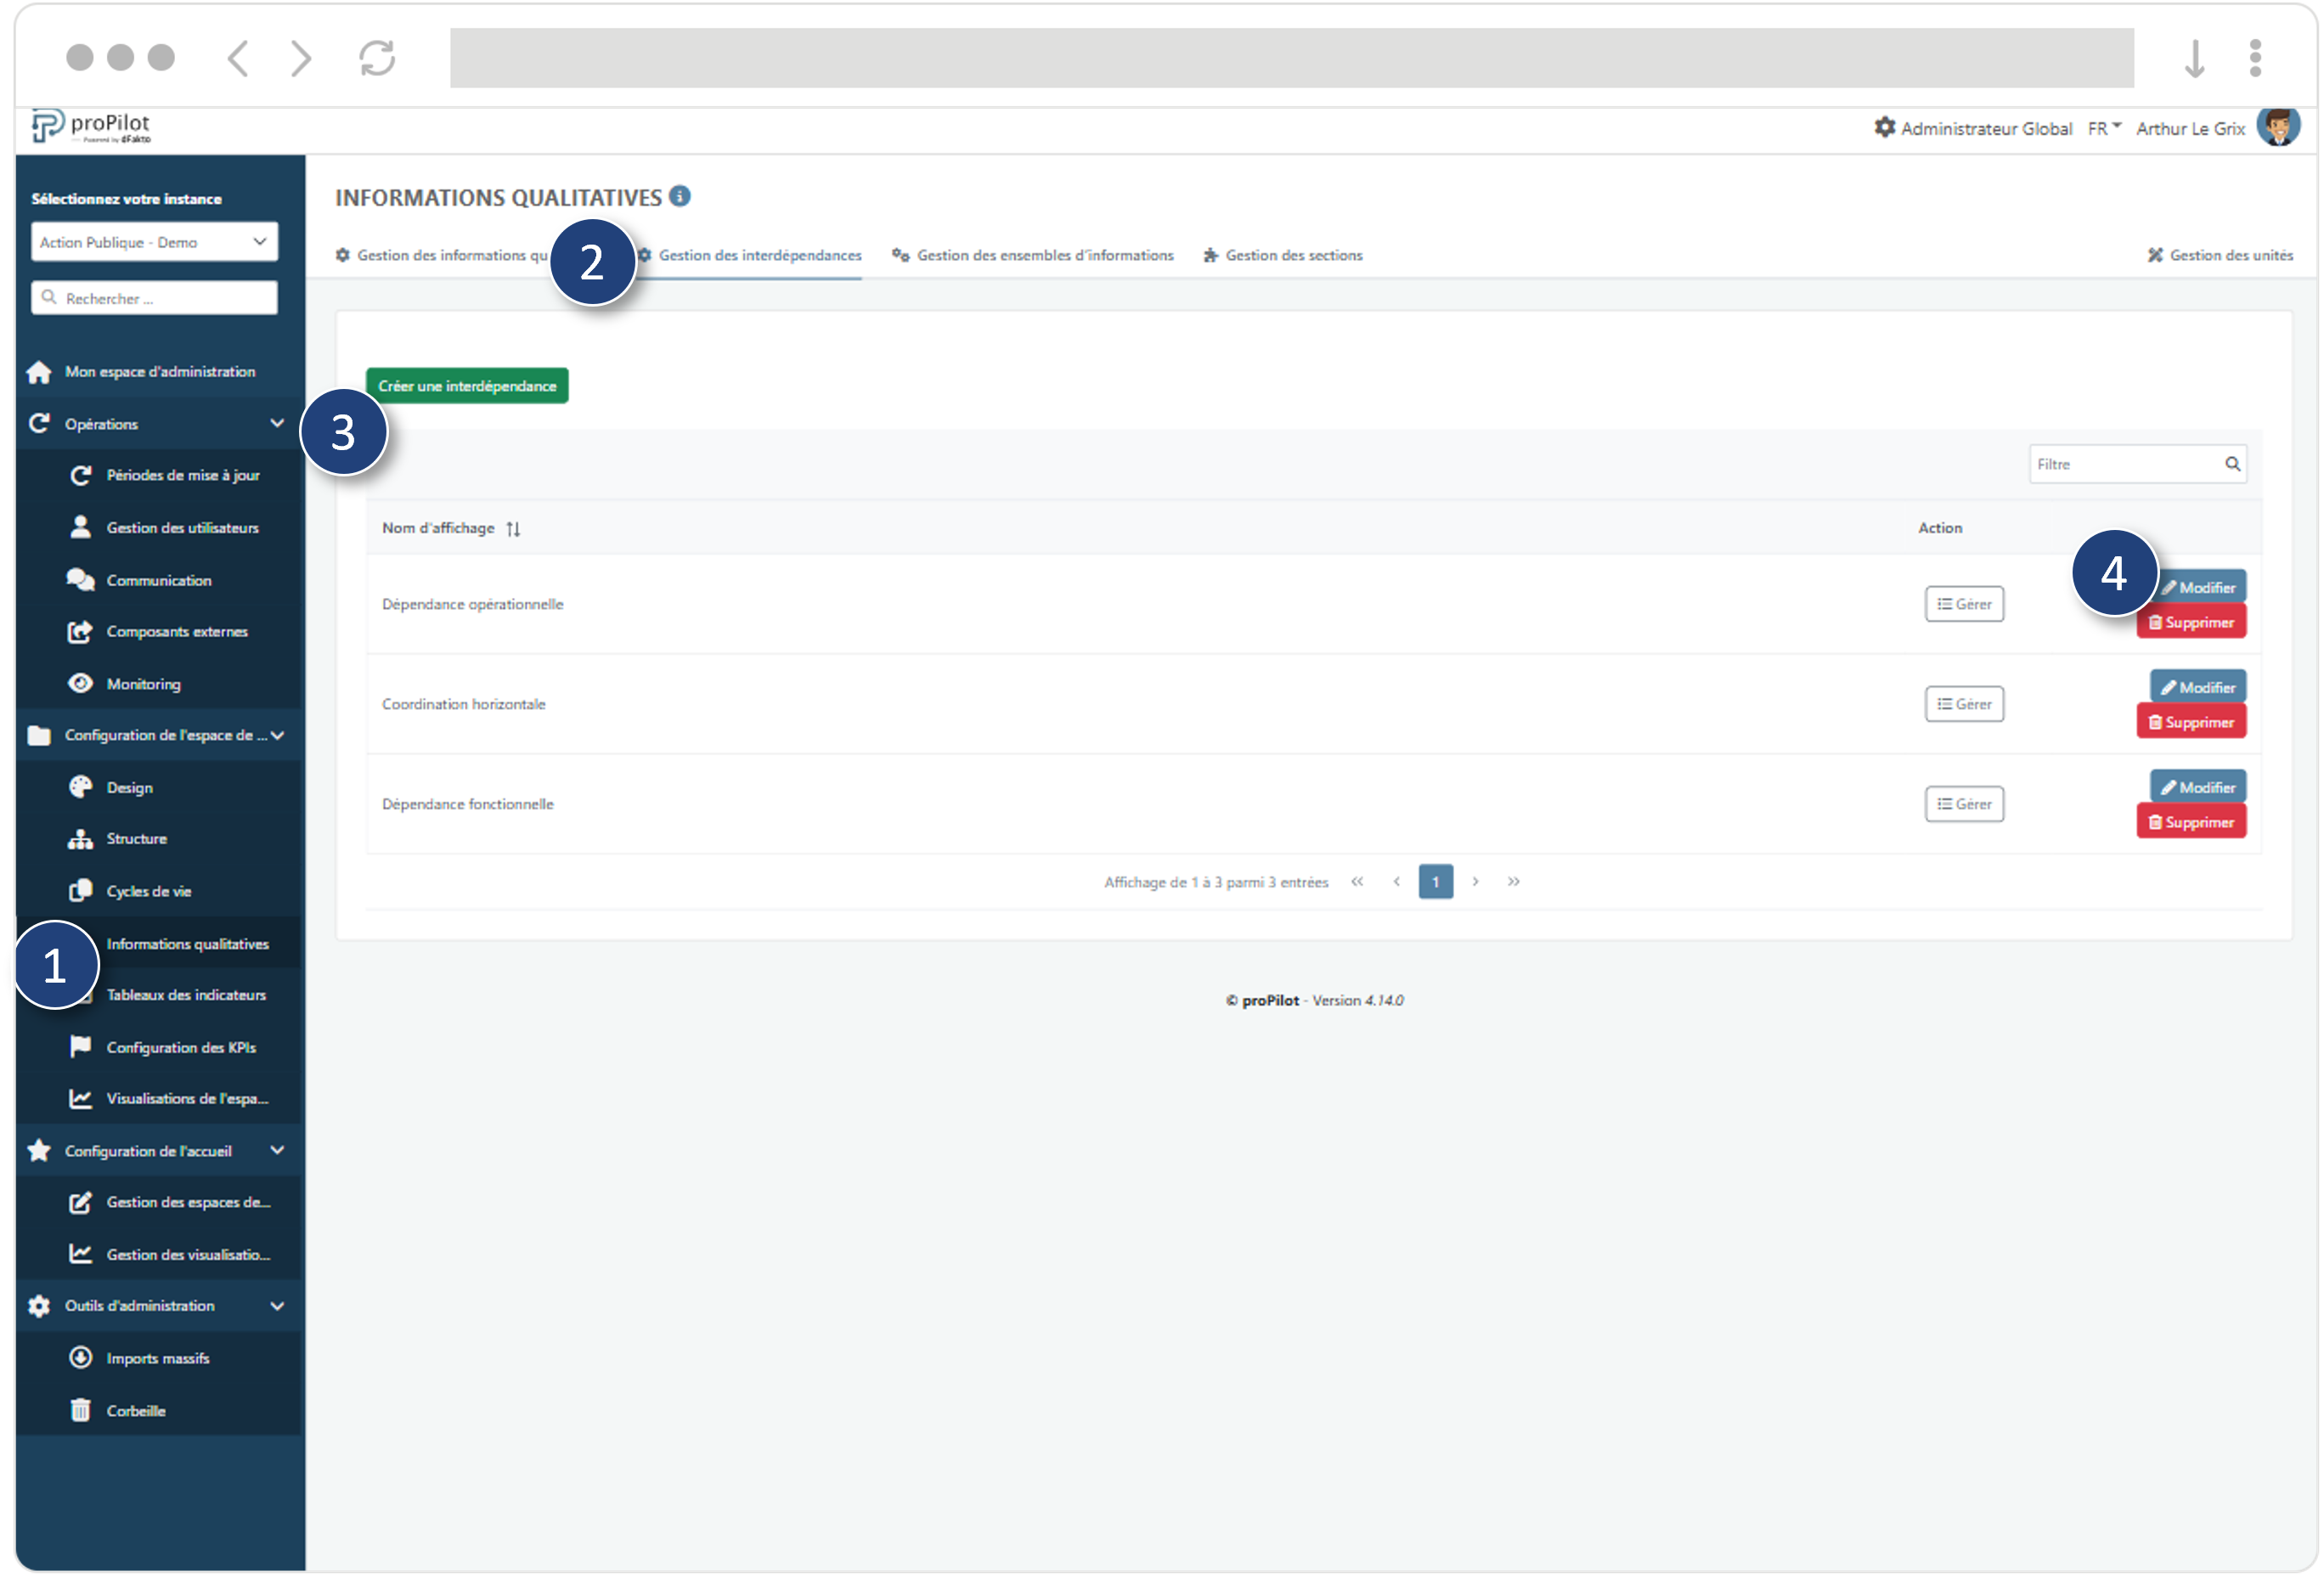This screenshot has height=1578, width=2324.
Task: Click the info icon next to Informations Qualitatives
Action: (x=681, y=197)
